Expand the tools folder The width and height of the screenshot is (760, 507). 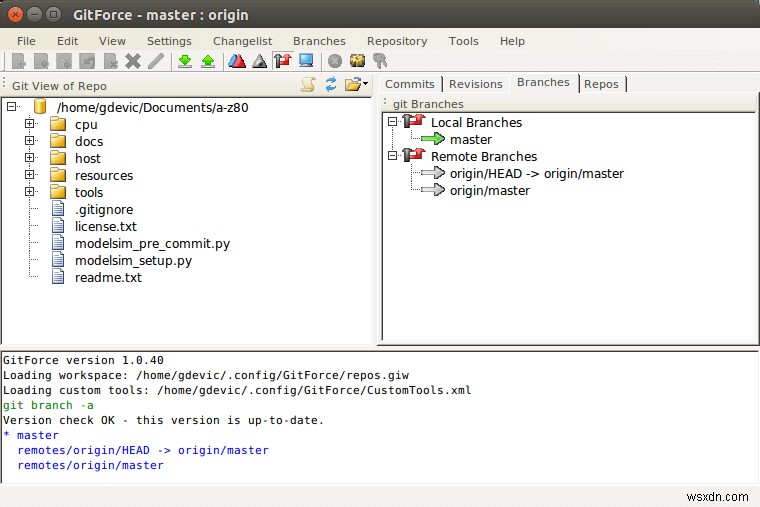point(30,191)
